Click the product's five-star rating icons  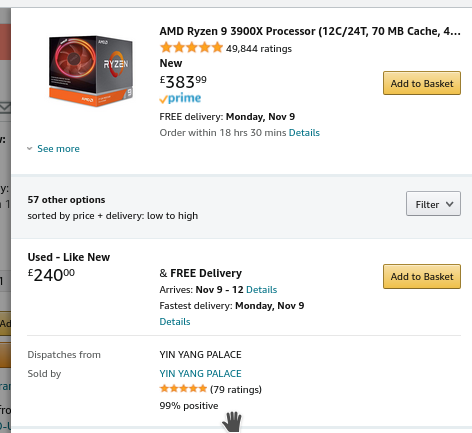[x=191, y=48]
